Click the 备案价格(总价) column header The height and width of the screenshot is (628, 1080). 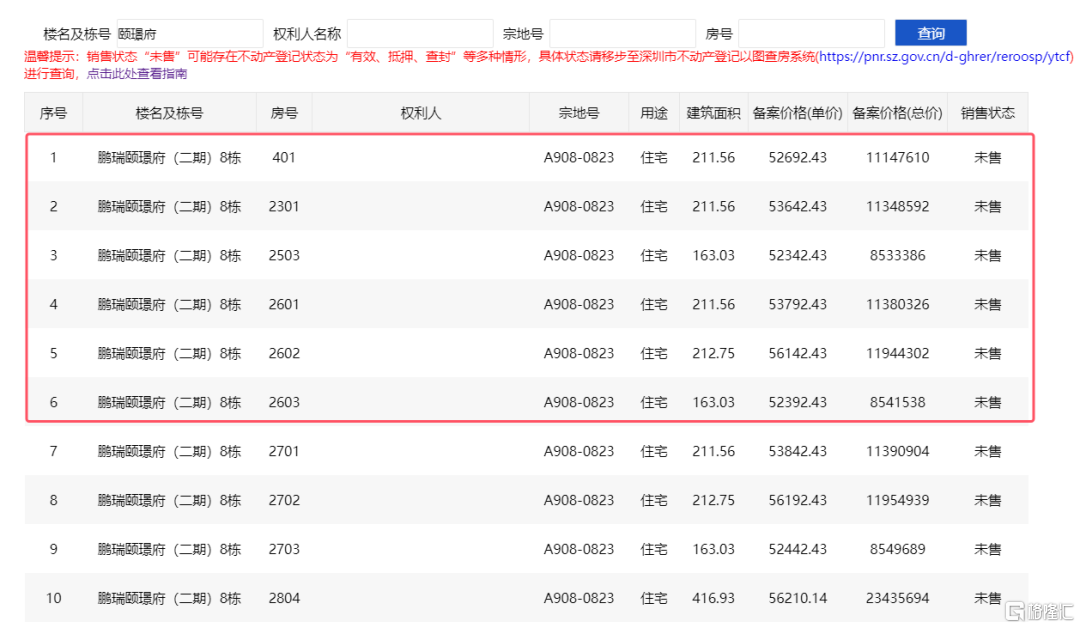pos(897,113)
